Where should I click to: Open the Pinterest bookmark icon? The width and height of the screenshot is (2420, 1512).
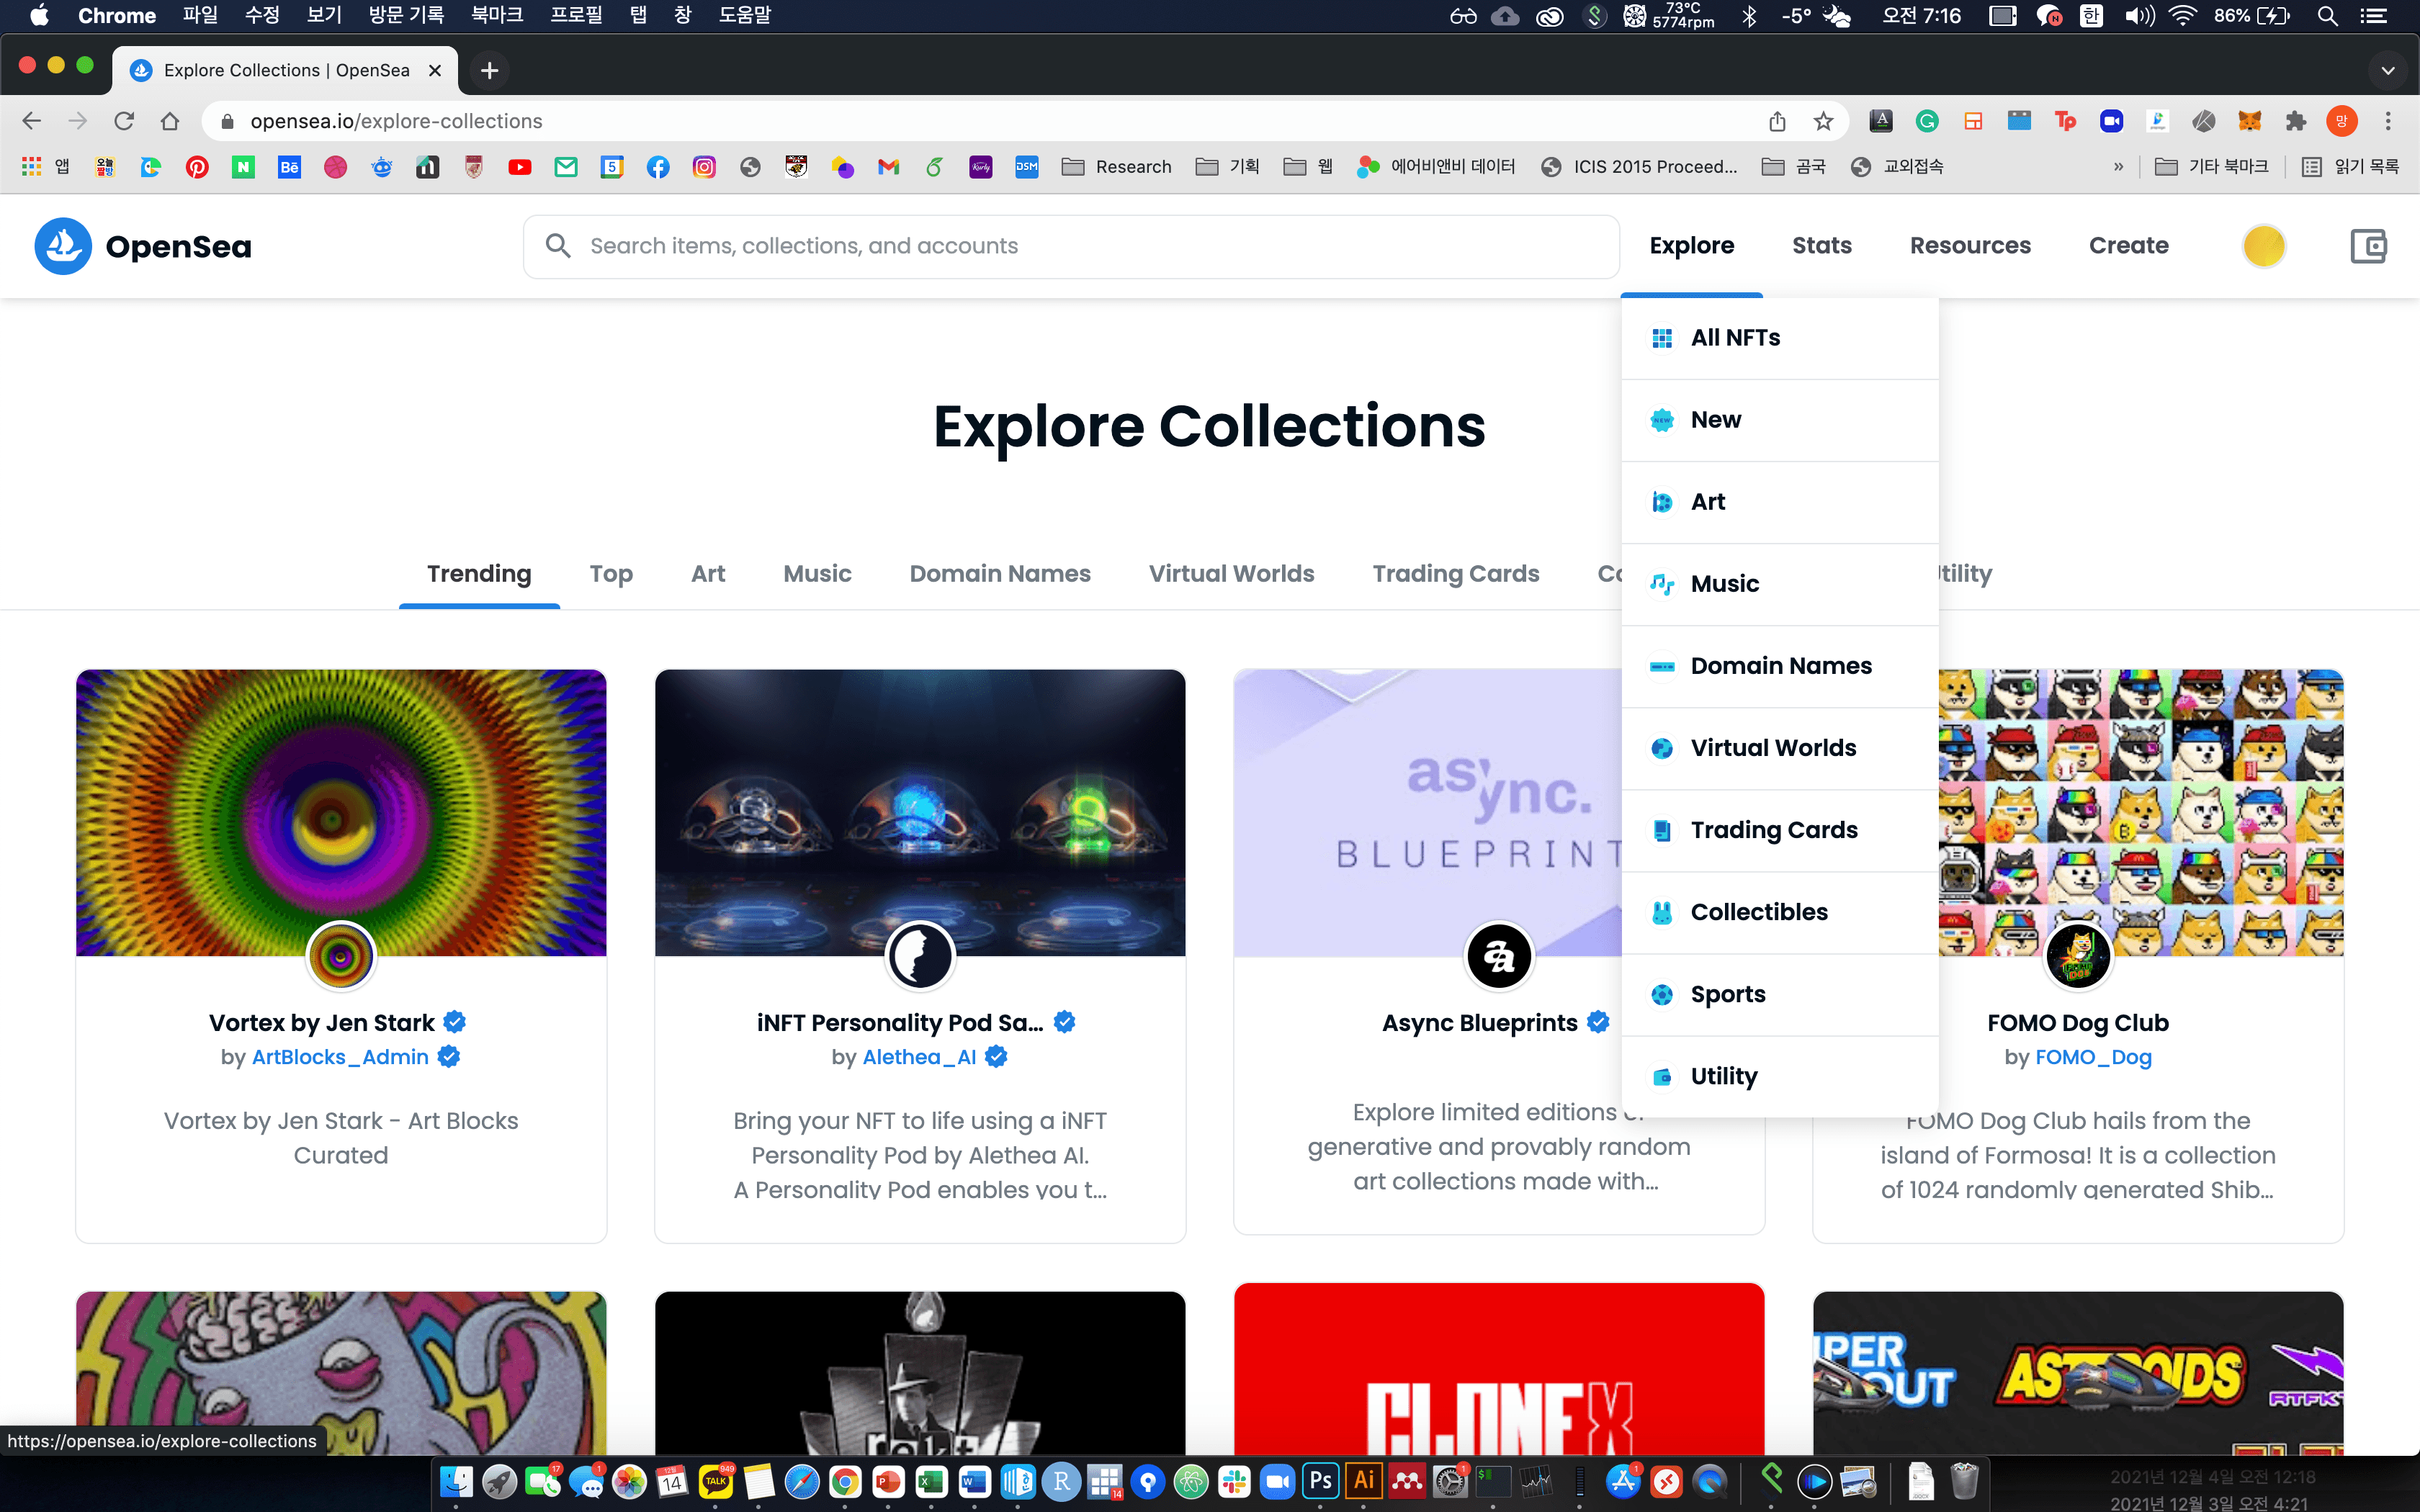(x=197, y=167)
